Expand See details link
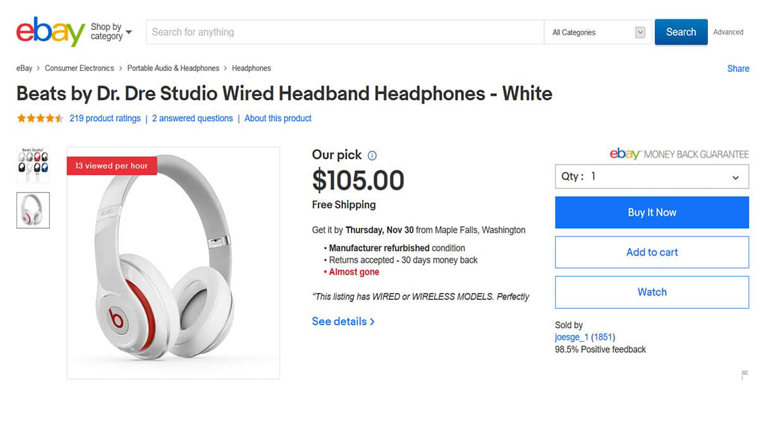768x424 pixels. tap(343, 322)
